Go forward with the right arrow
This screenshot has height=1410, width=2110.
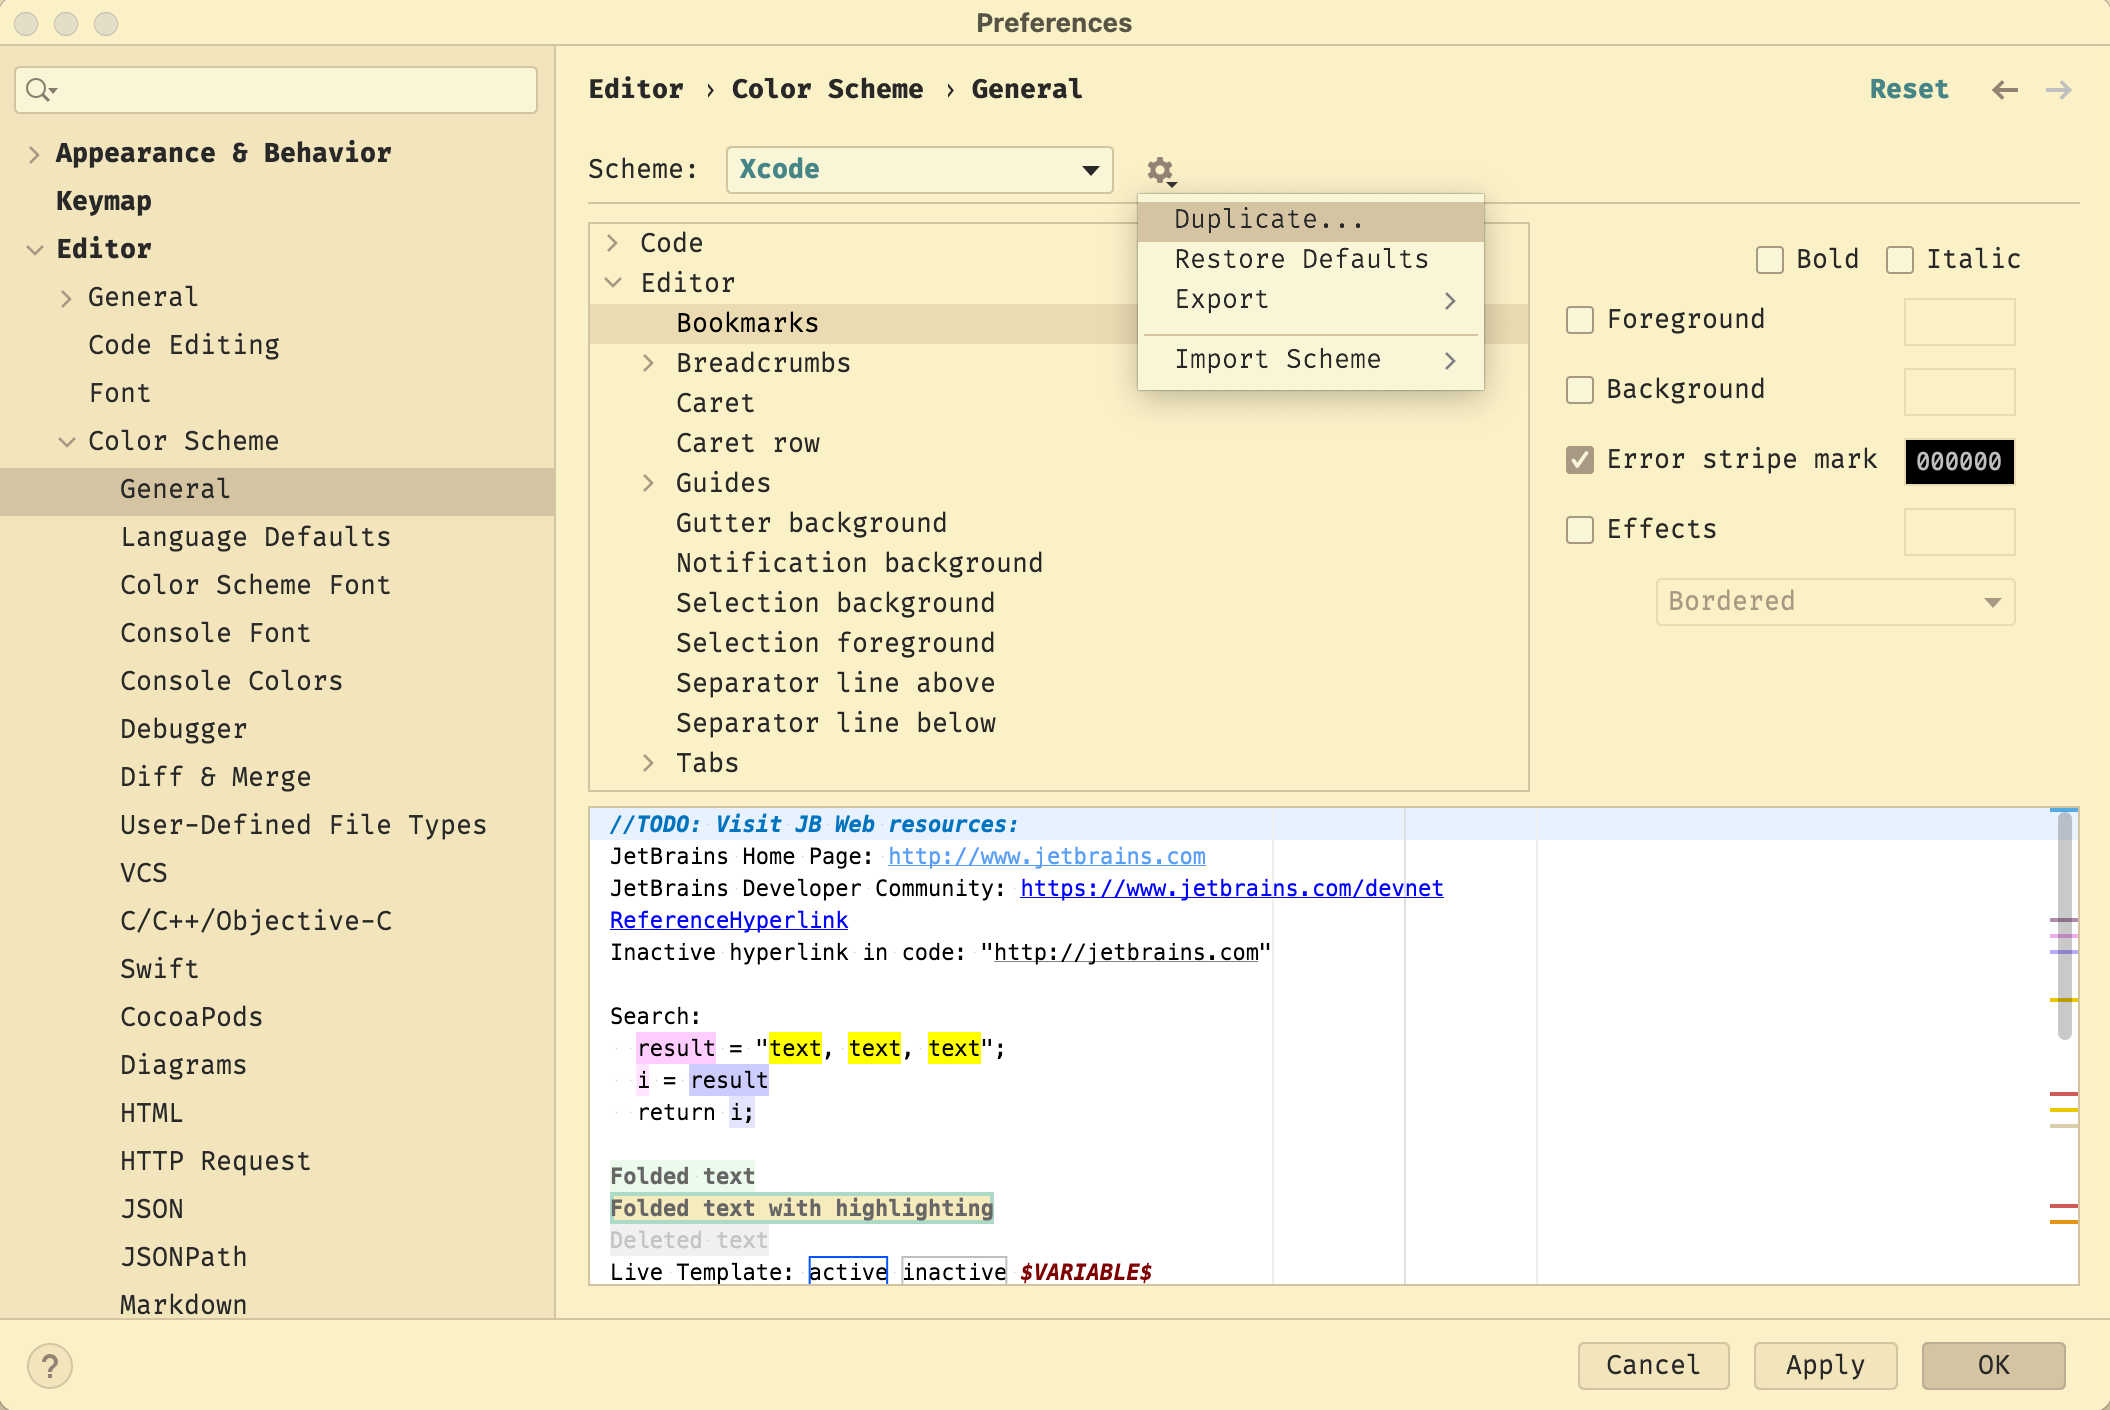point(2059,90)
